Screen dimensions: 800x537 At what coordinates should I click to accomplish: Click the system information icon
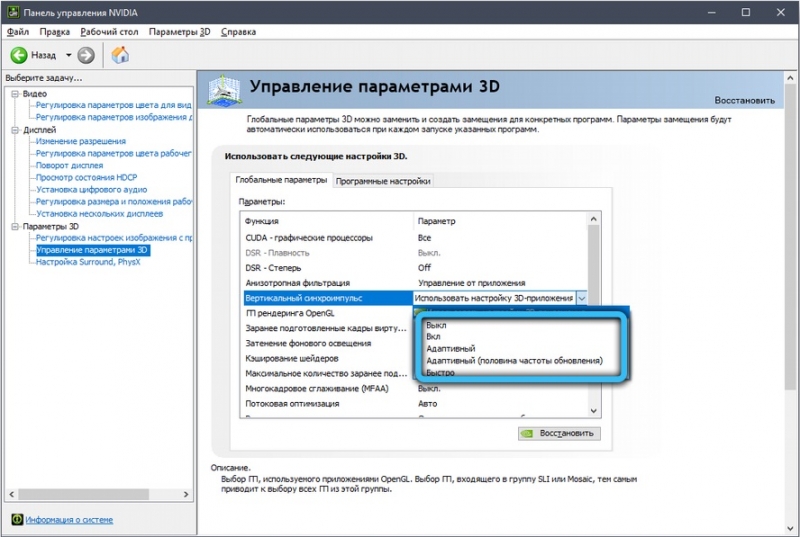(x=17, y=519)
